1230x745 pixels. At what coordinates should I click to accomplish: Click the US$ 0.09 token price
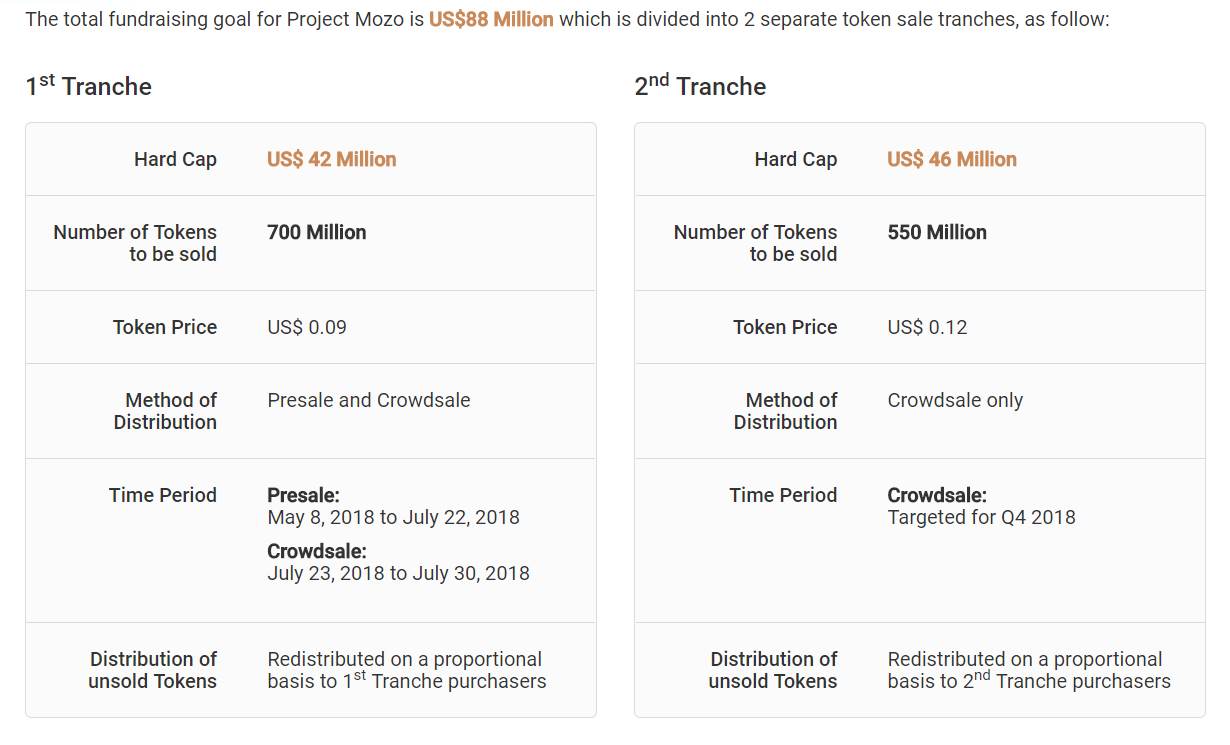pyautogui.click(x=307, y=327)
